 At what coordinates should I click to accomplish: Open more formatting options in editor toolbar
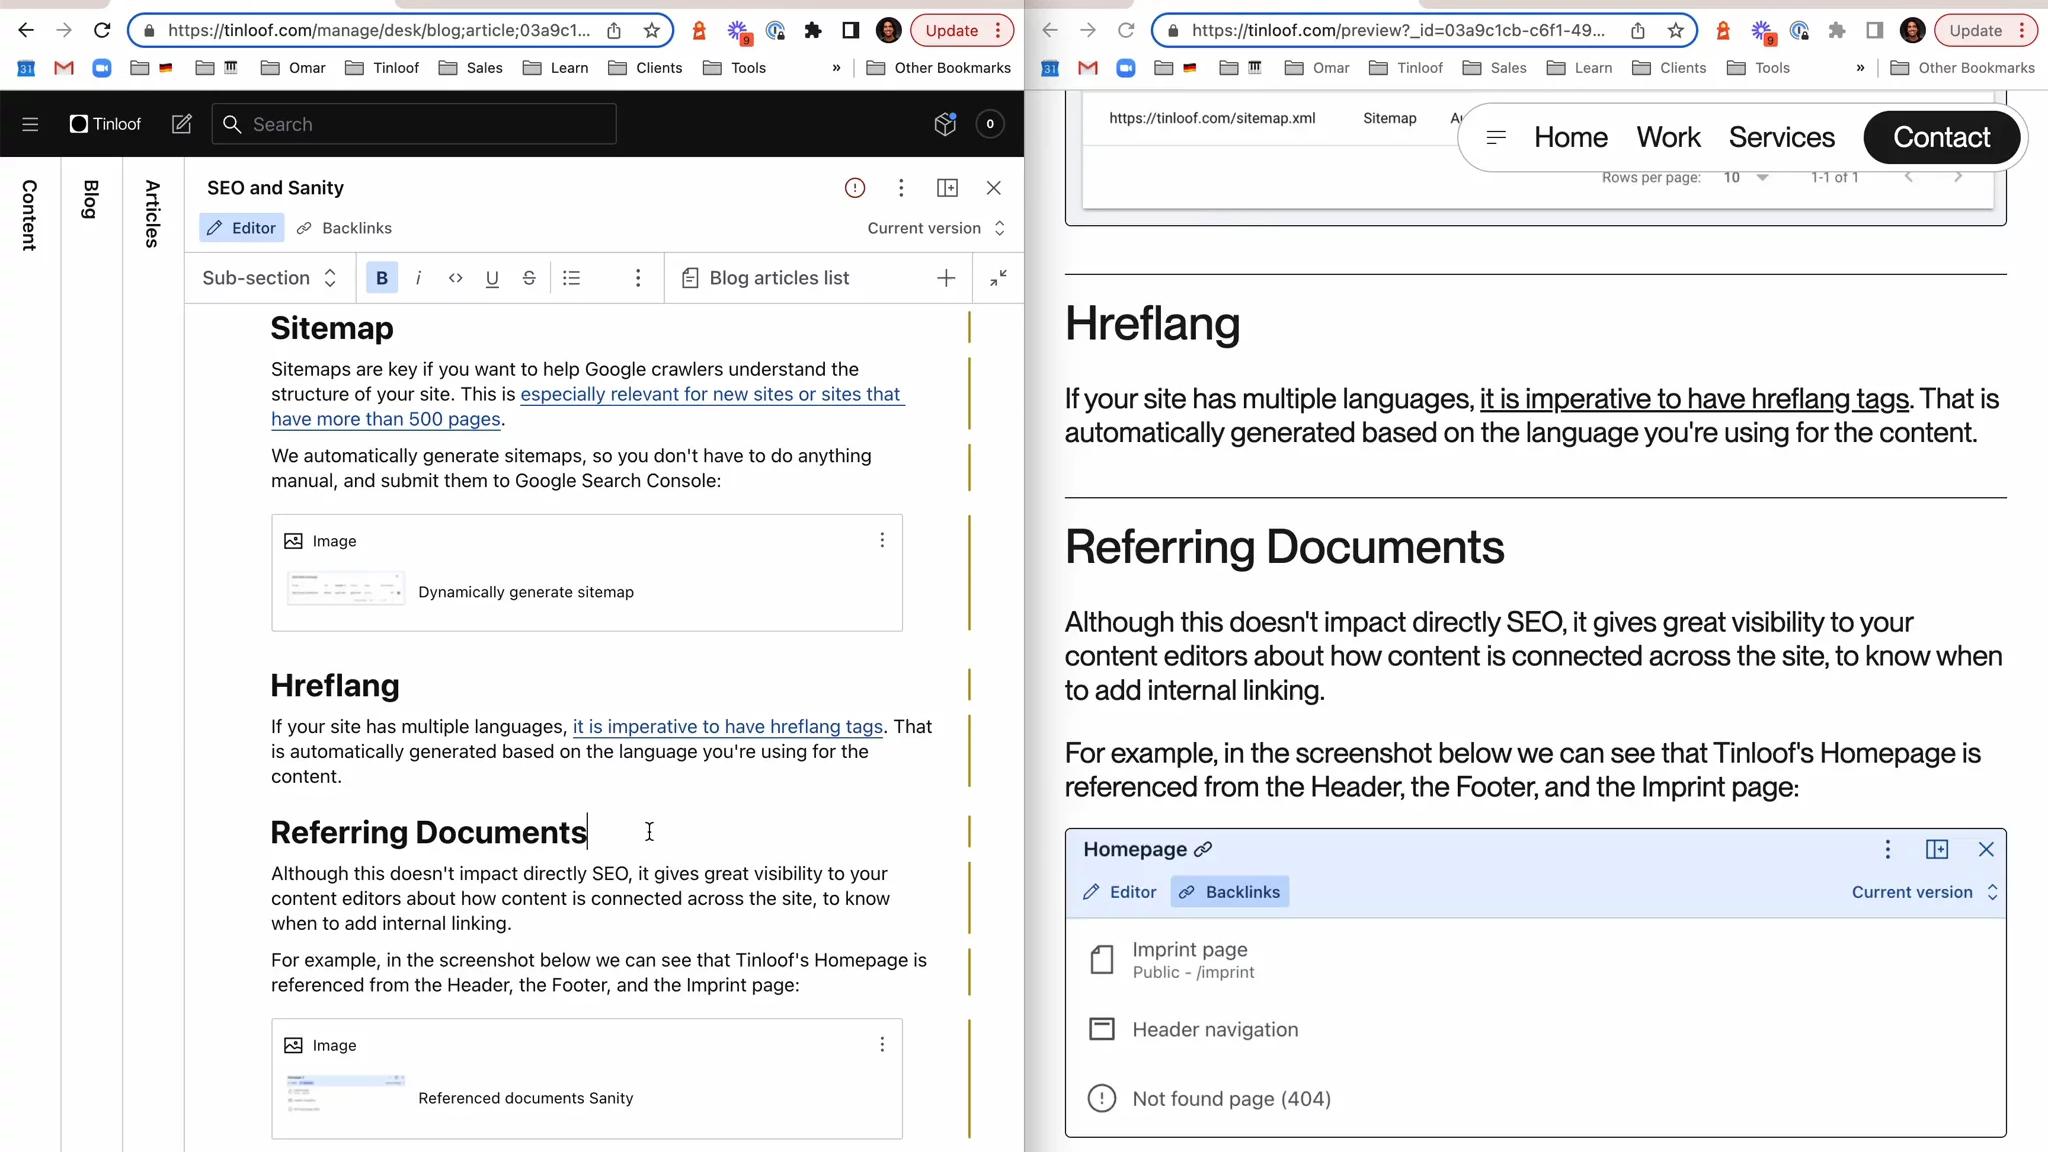[x=638, y=278]
